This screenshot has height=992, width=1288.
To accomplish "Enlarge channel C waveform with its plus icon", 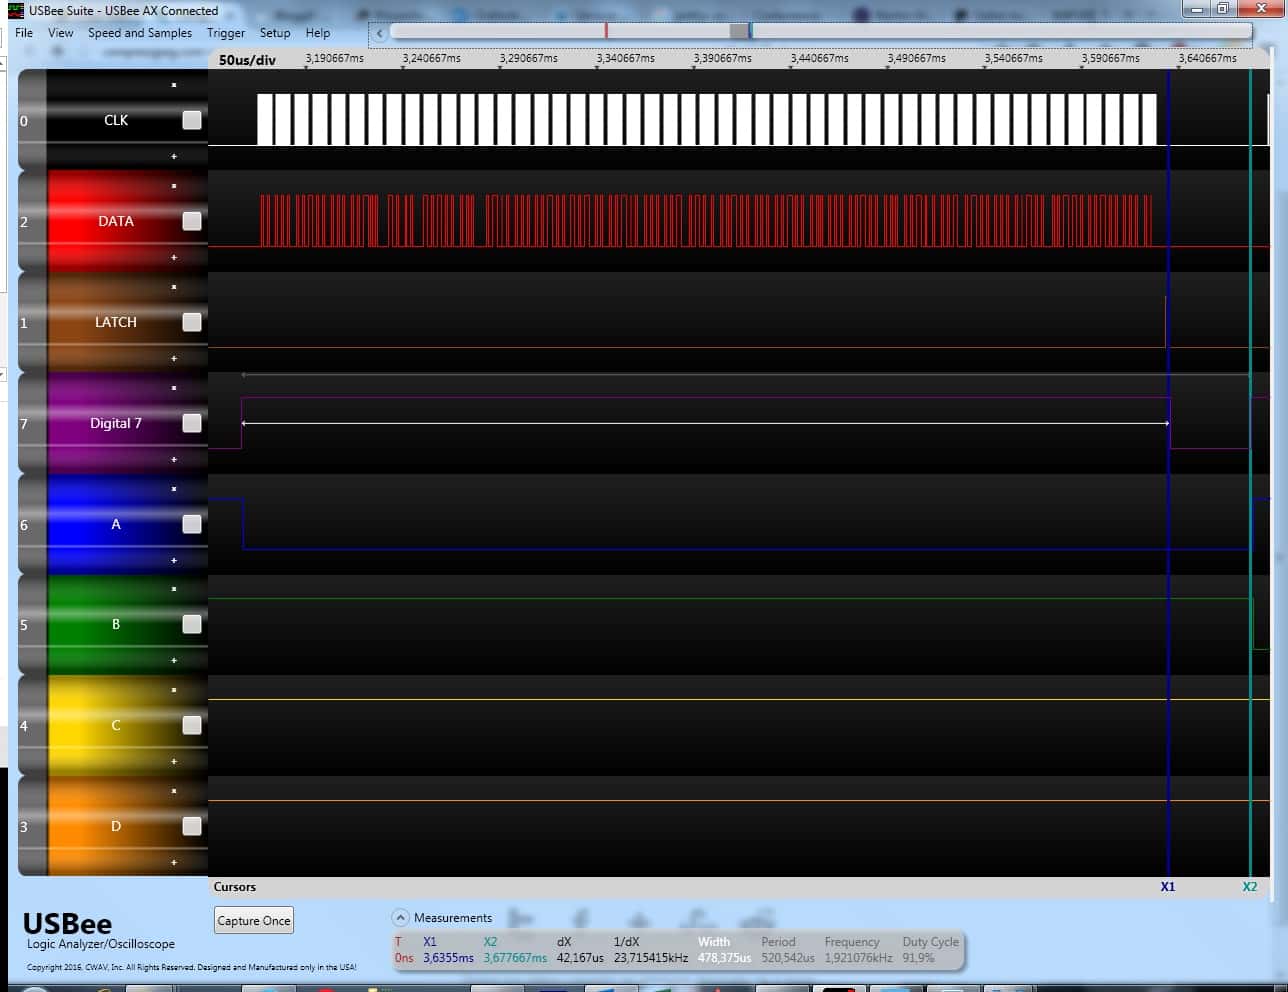I will (x=174, y=761).
